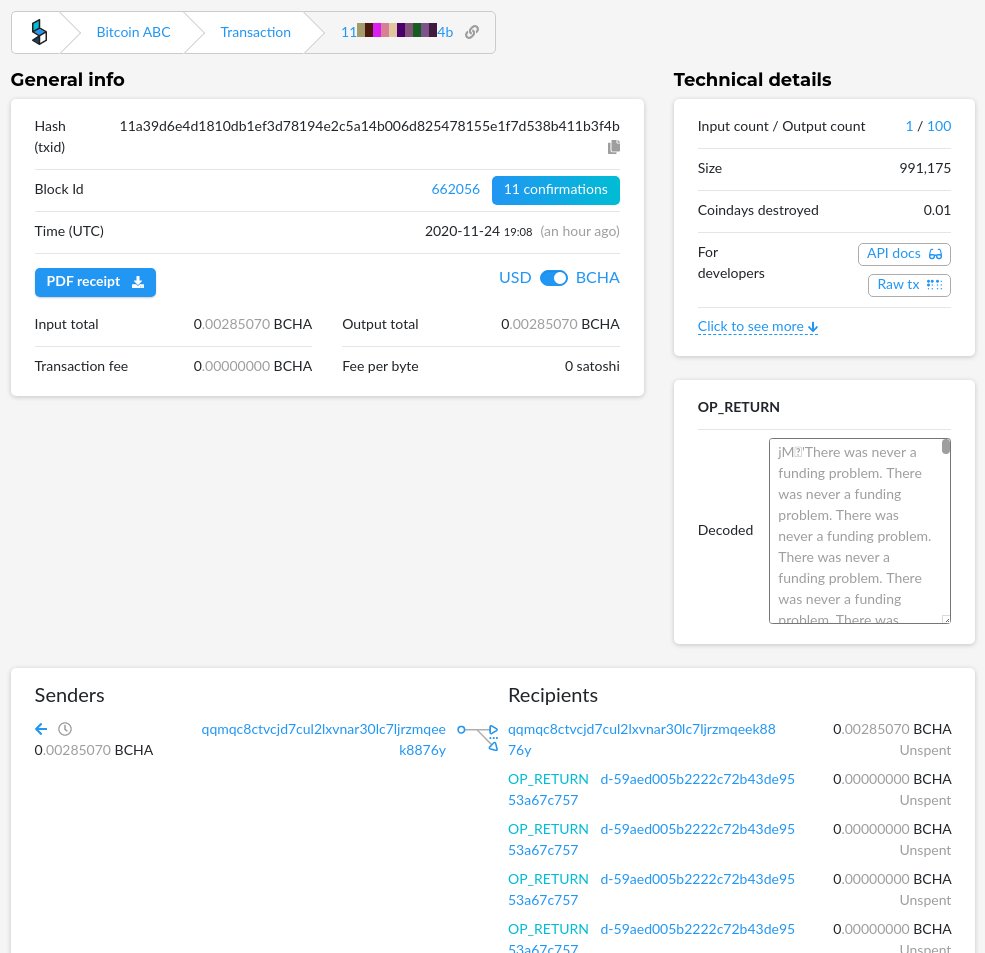Select "Bitcoin ABC" in the breadcrumb
This screenshot has width=985, height=953.
pyautogui.click(x=133, y=32)
